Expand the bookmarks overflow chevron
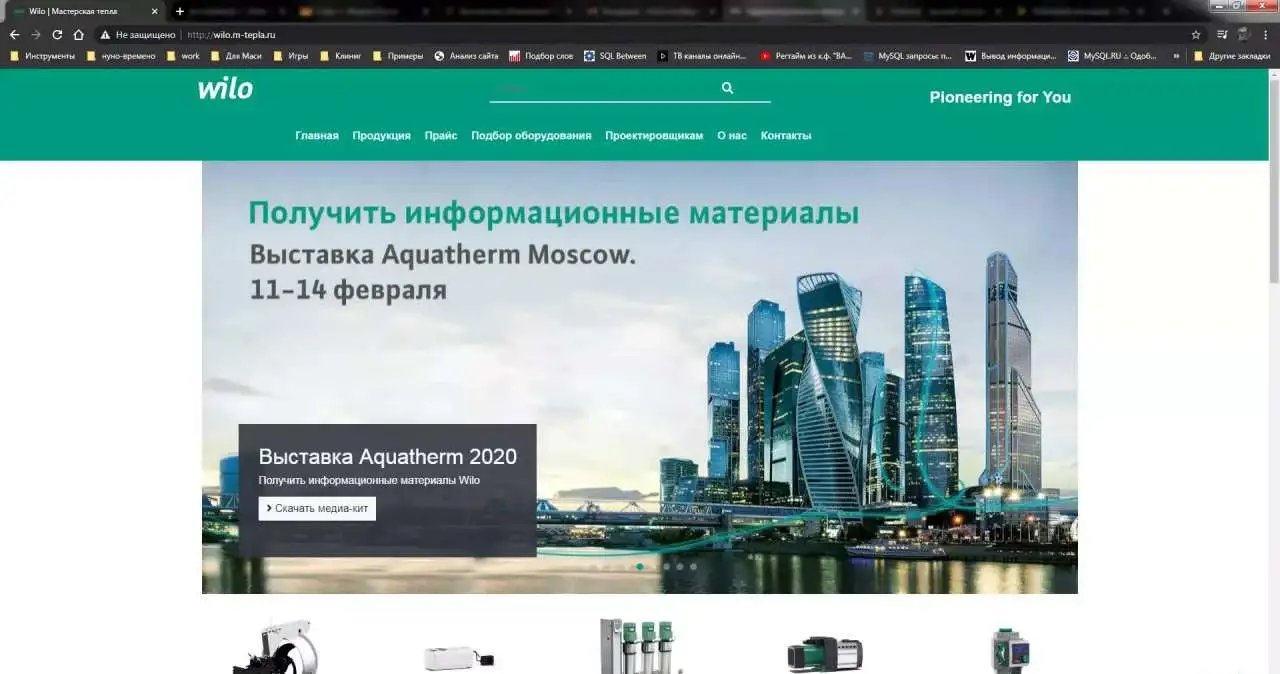The image size is (1280, 674). pyautogui.click(x=1176, y=56)
